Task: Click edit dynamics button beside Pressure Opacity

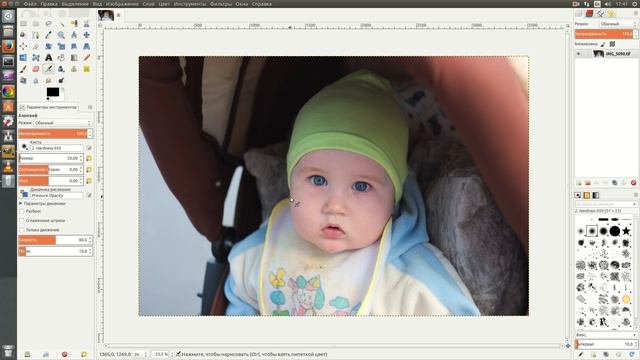Action: pos(89,195)
